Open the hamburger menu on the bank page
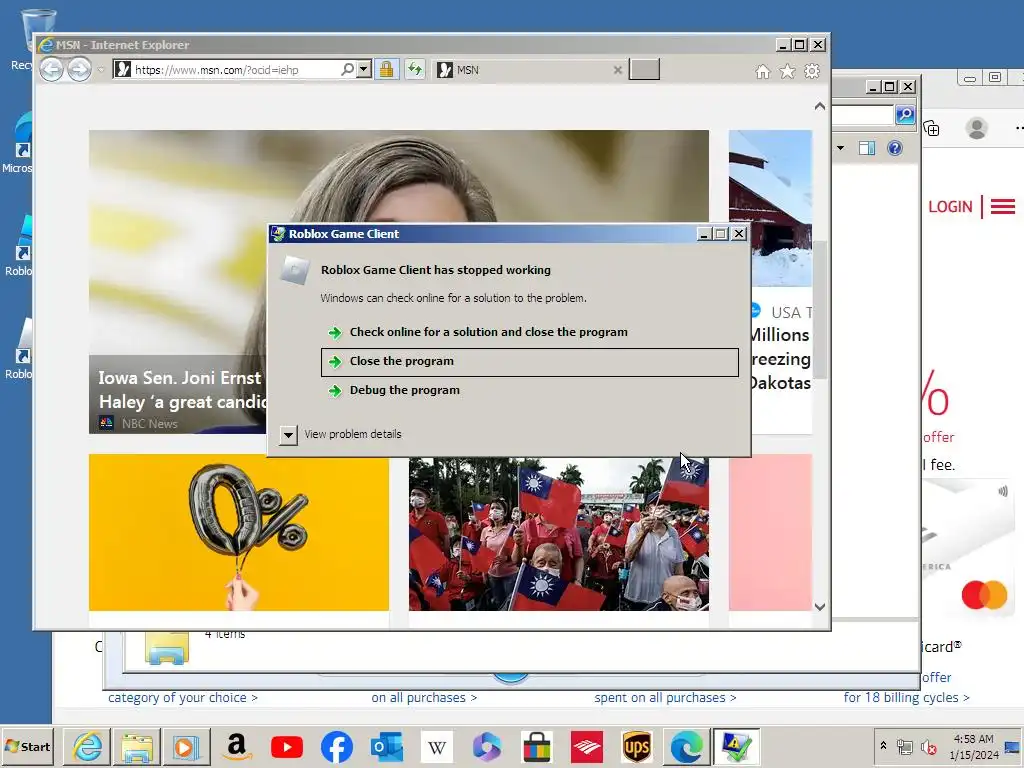This screenshot has width=1024, height=768. point(1002,207)
